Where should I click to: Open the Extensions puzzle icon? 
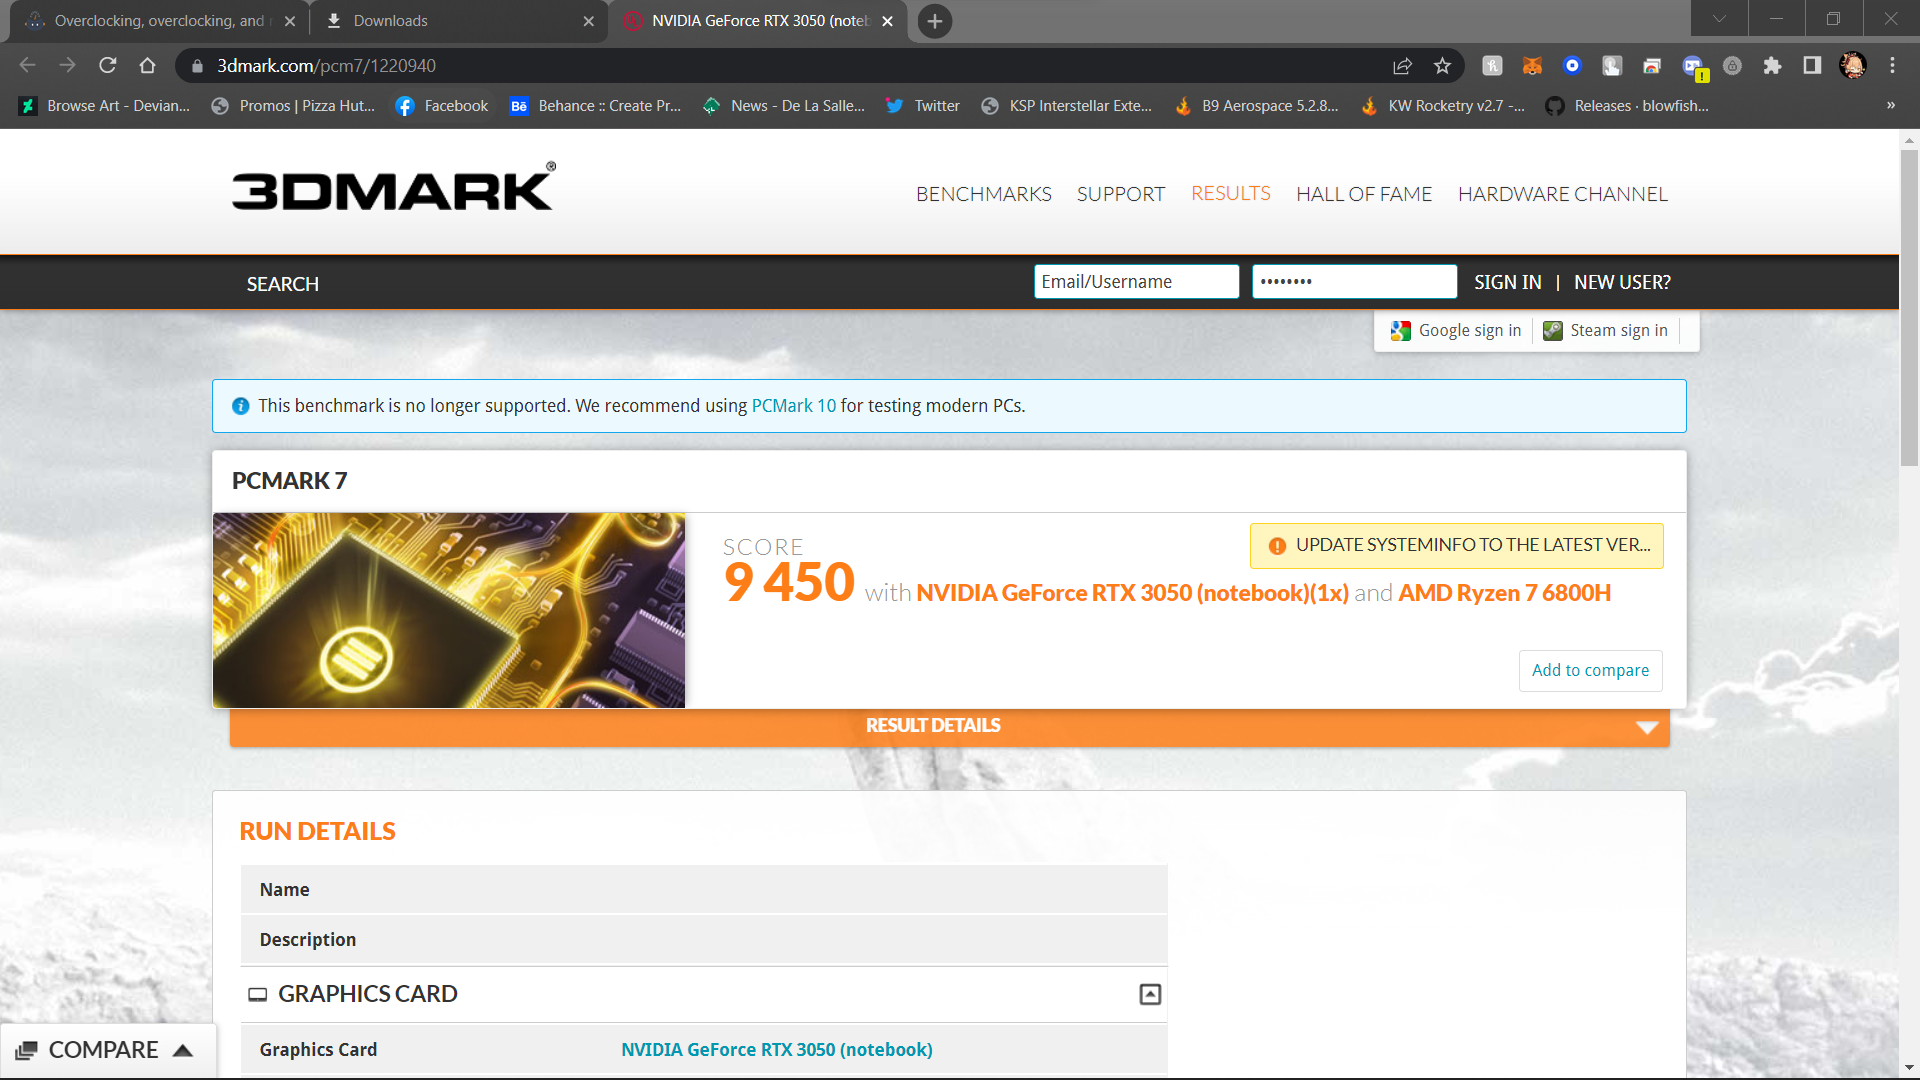click(1772, 65)
